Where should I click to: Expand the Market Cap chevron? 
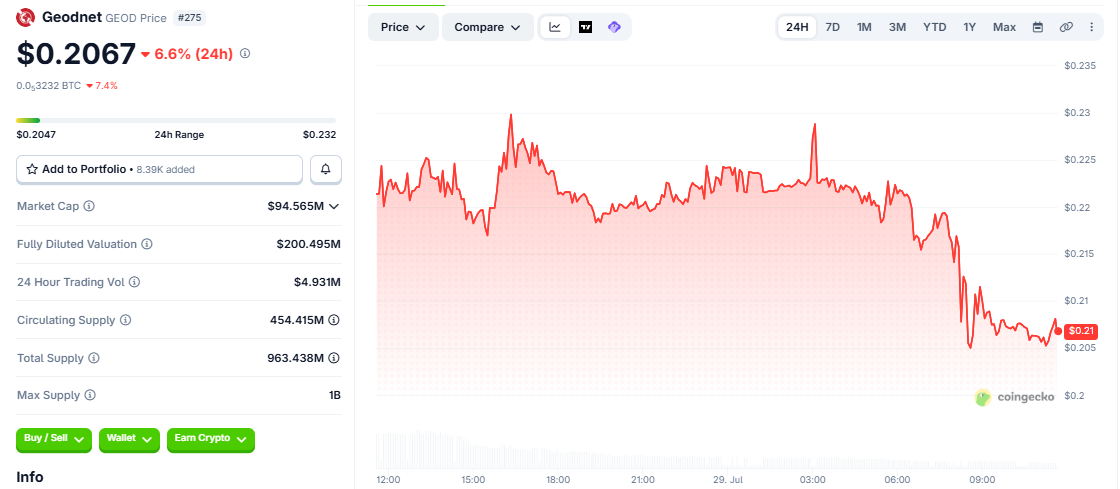(x=334, y=206)
